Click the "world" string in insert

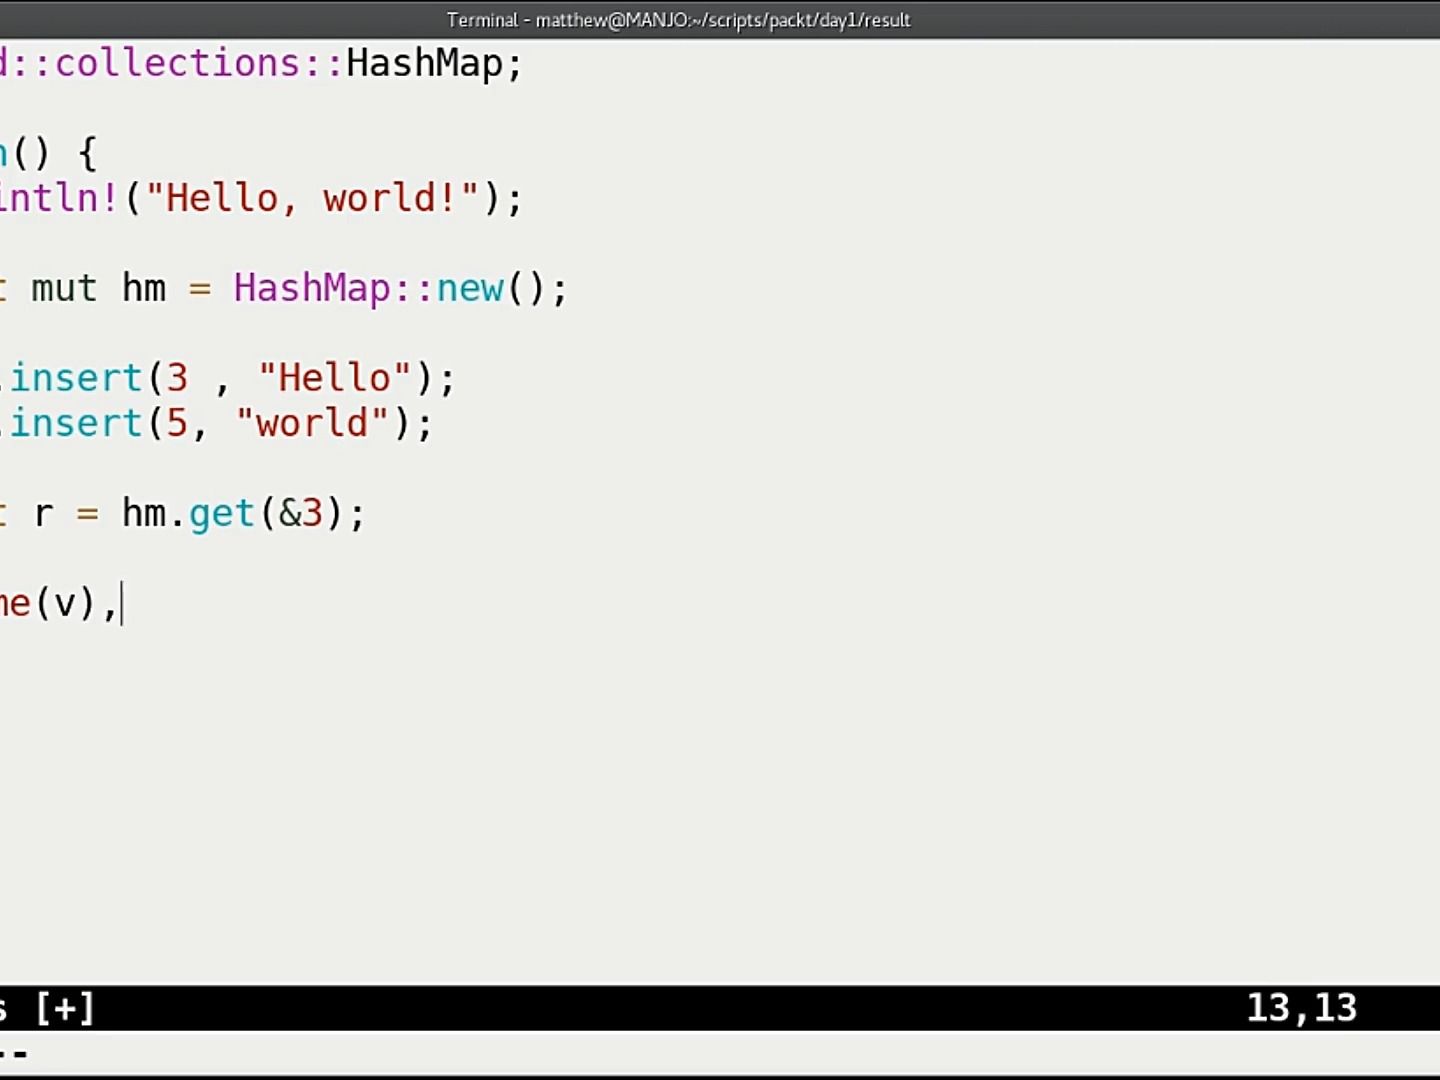312,423
